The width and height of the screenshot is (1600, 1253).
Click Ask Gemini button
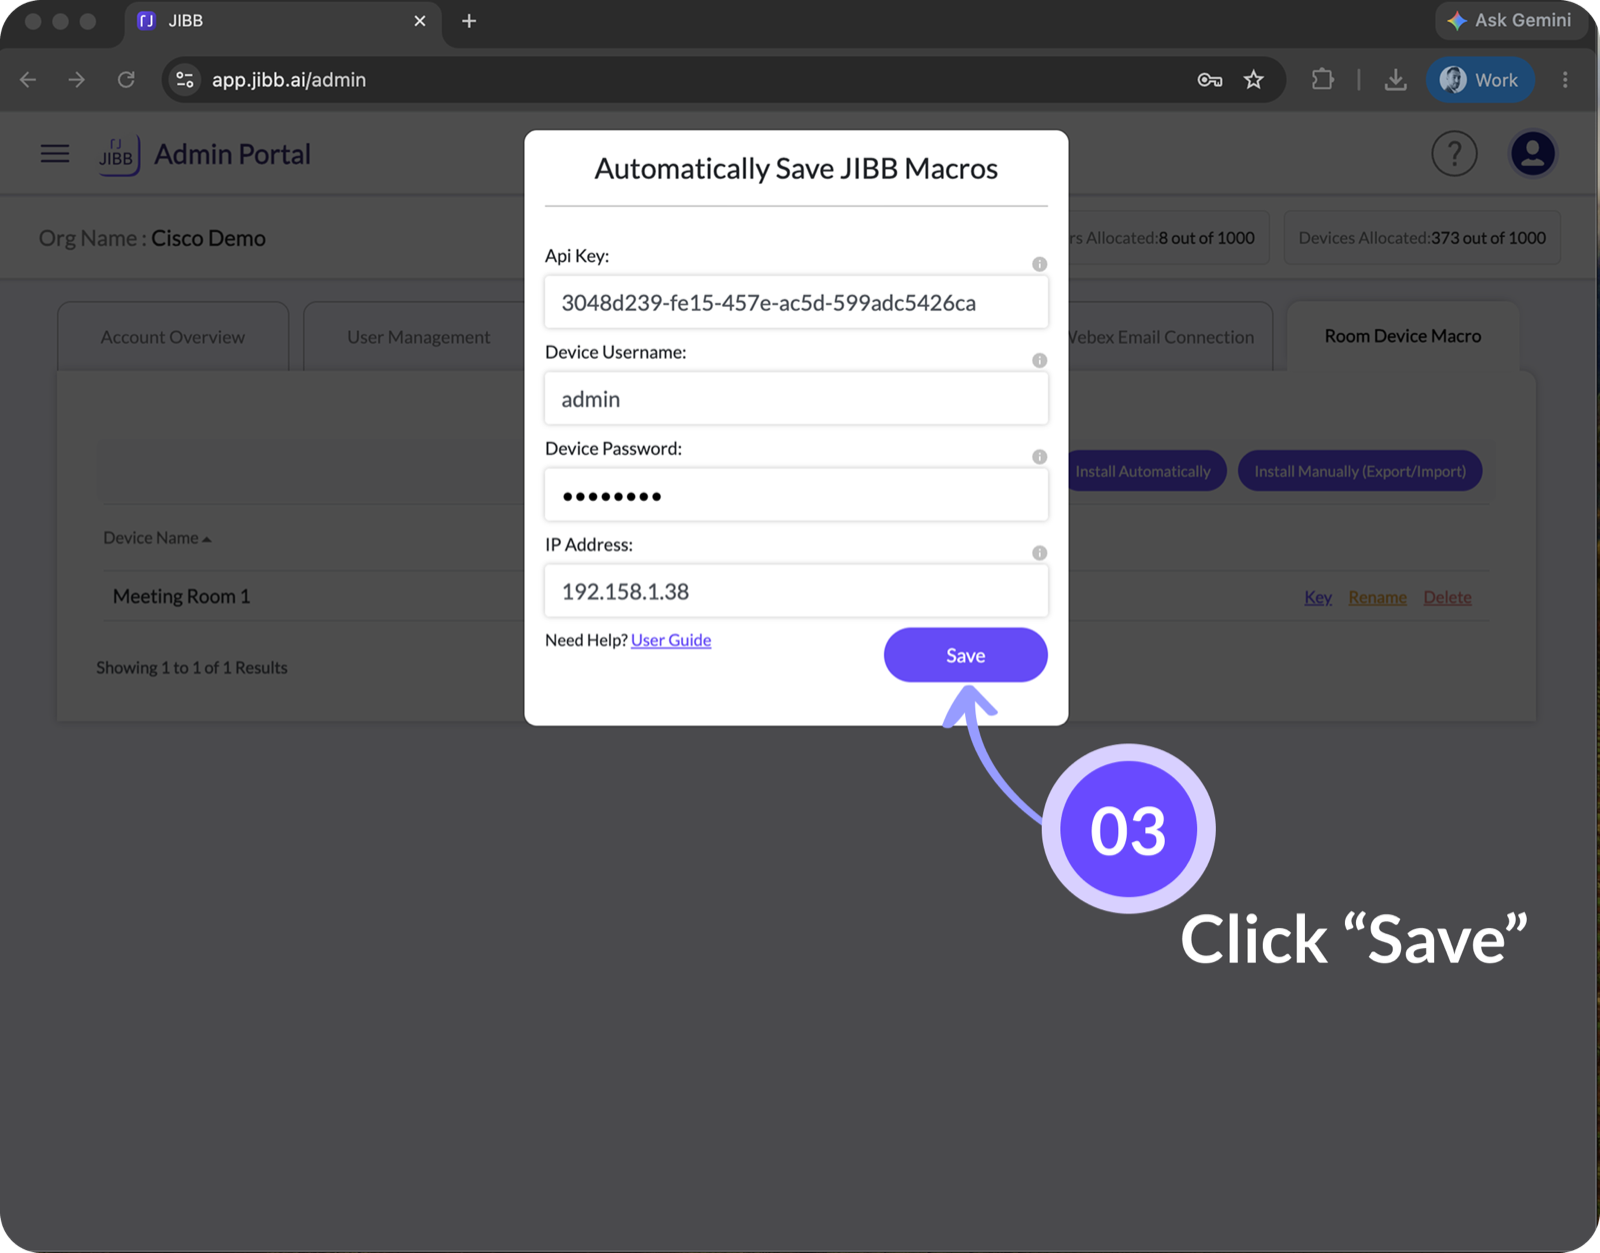(x=1510, y=20)
